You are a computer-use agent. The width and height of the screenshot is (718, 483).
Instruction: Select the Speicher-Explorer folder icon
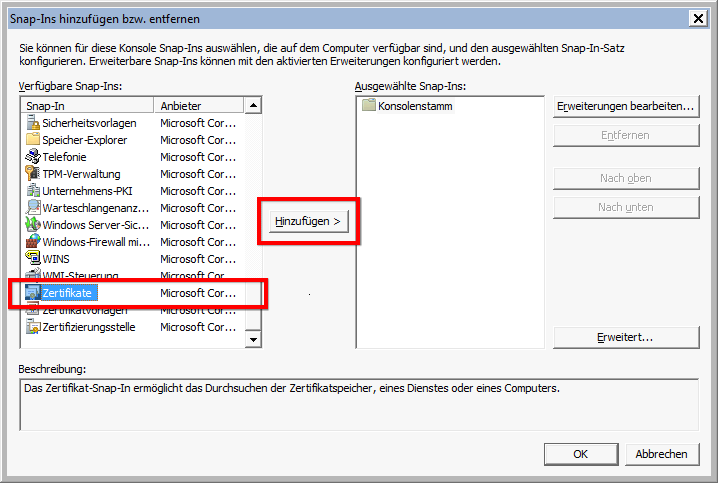pyautogui.click(x=32, y=140)
